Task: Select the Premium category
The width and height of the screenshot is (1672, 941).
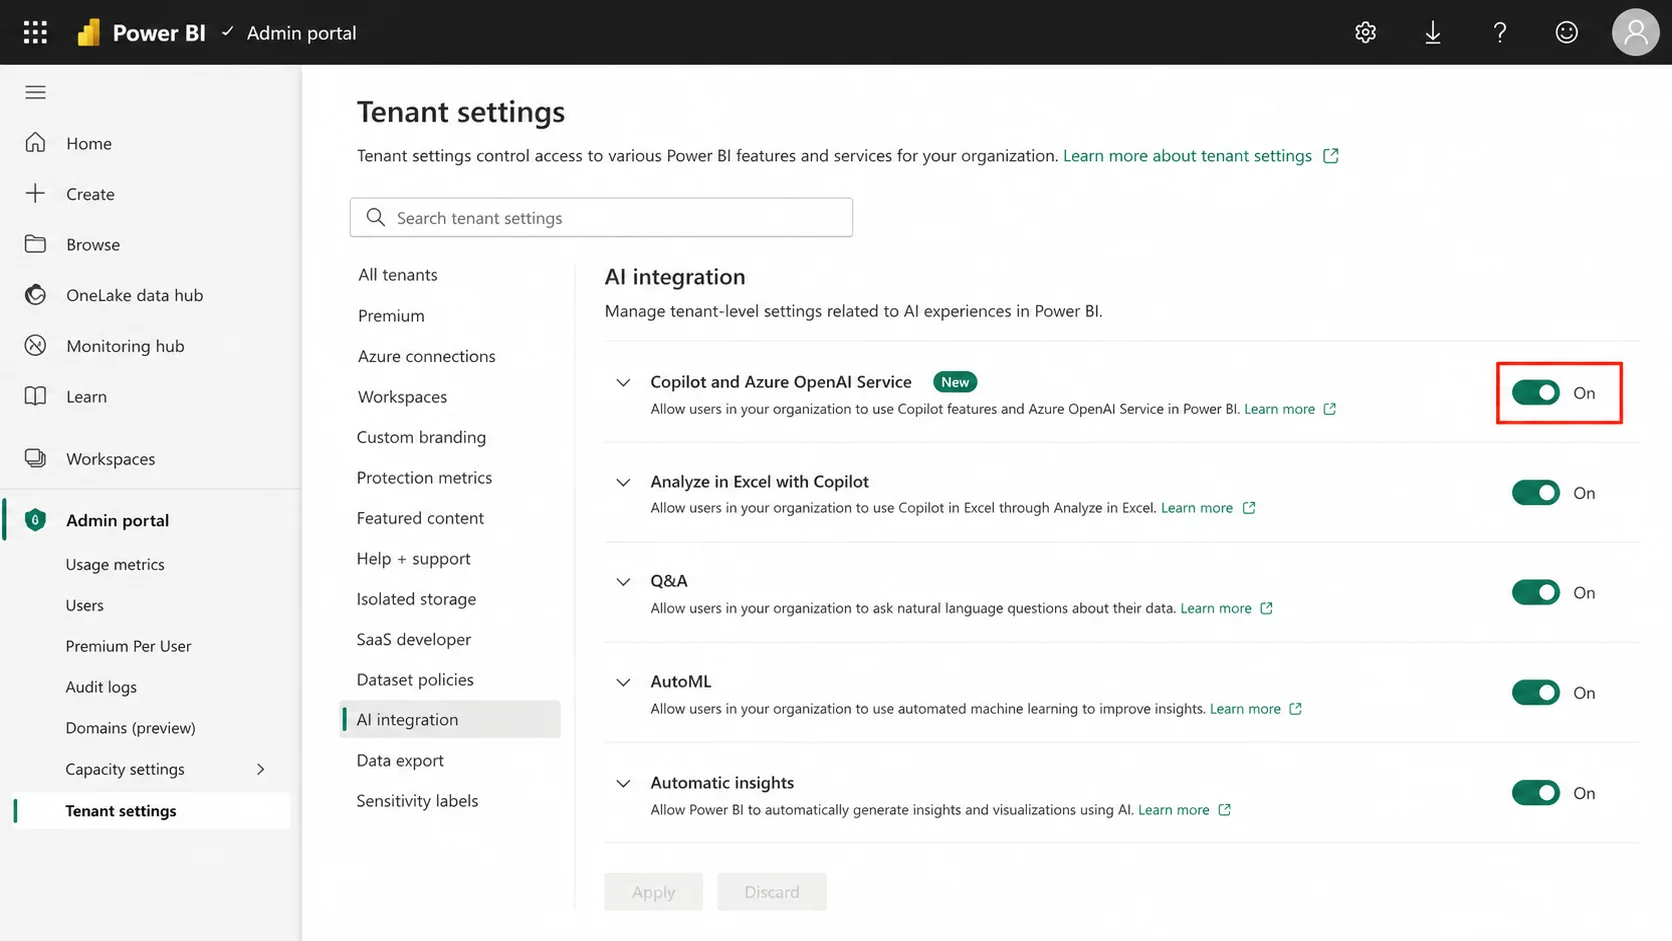Action: pos(391,316)
